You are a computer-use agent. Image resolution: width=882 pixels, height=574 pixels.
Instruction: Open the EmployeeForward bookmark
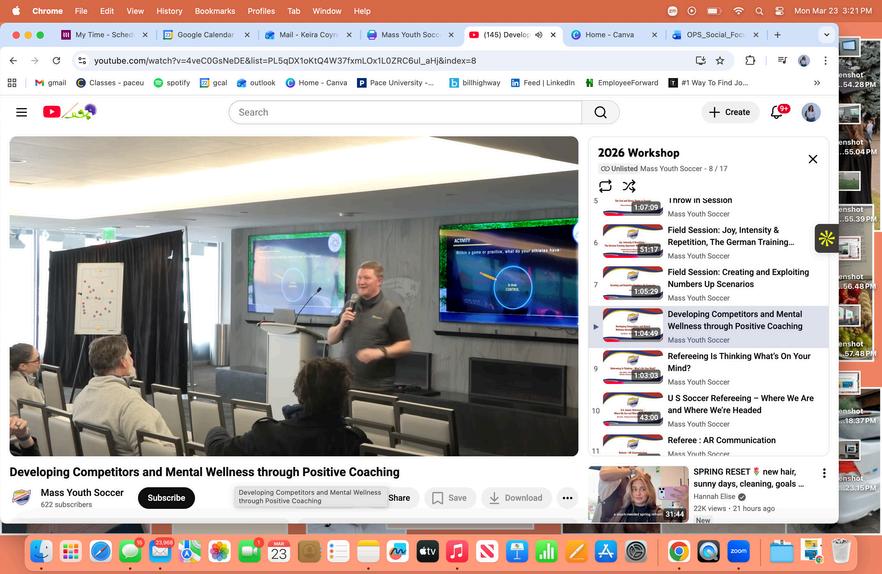(622, 83)
